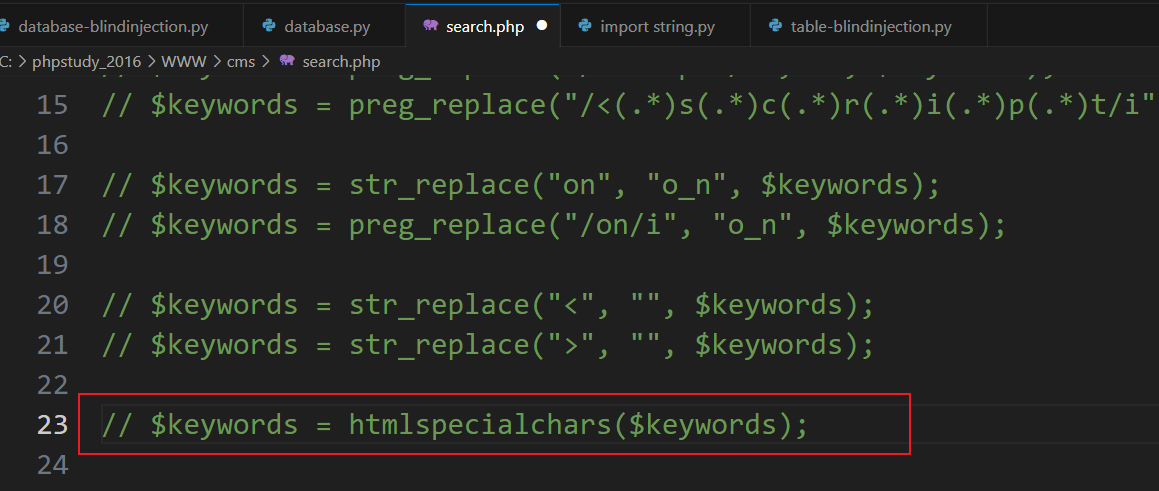1159x491 pixels.
Task: Select the search.php tab
Action: pos(483,27)
